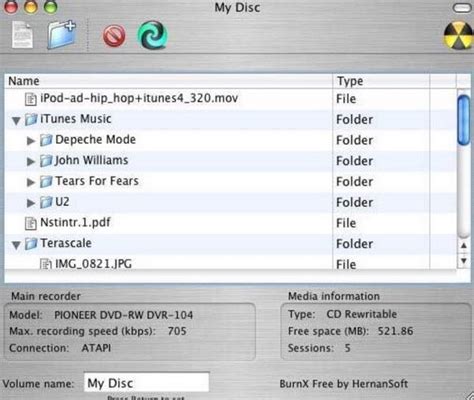Select the Terascale row name

pyautogui.click(x=66, y=243)
